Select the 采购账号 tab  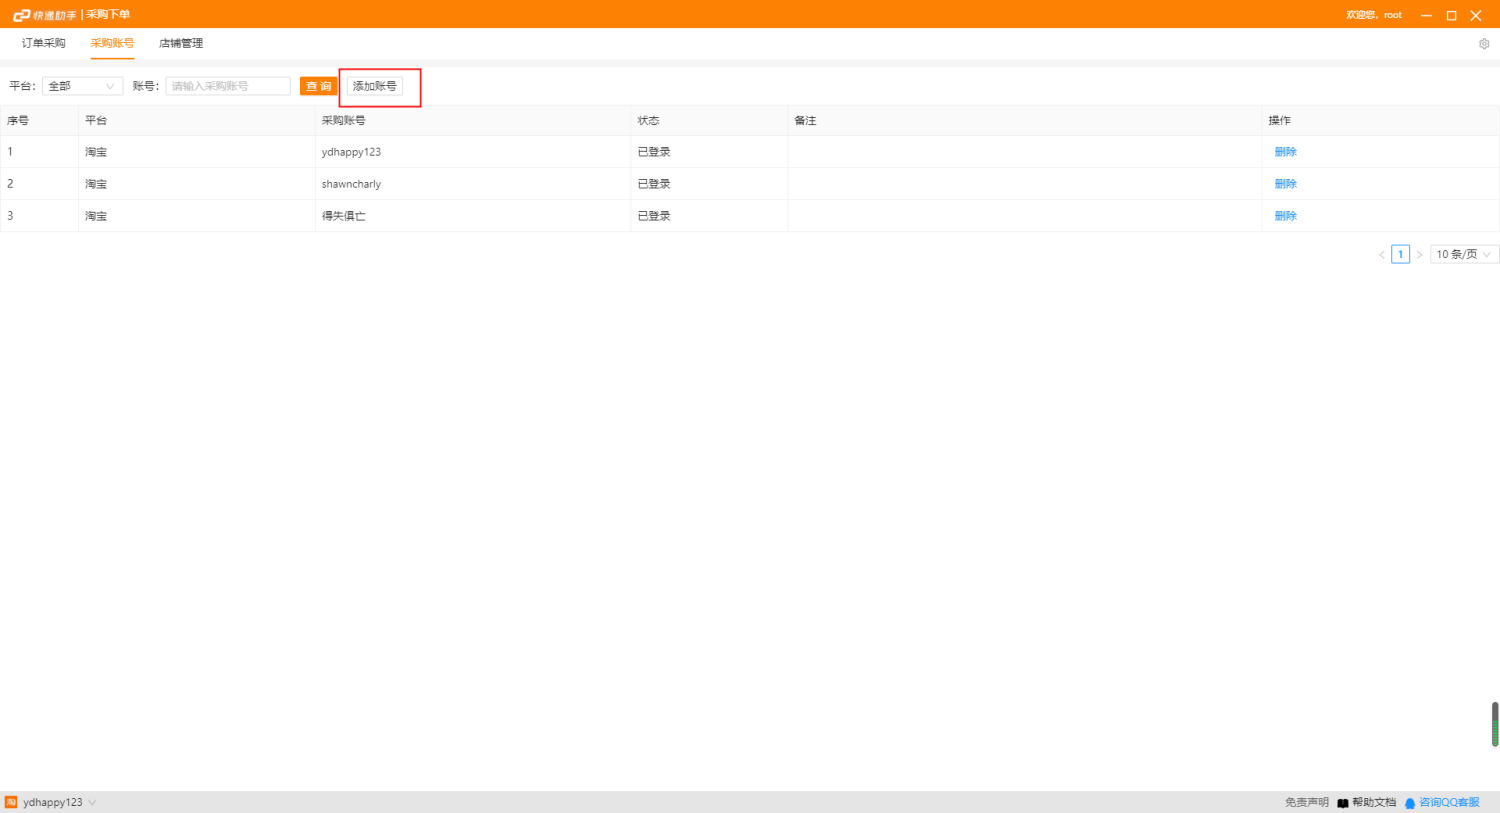click(112, 43)
